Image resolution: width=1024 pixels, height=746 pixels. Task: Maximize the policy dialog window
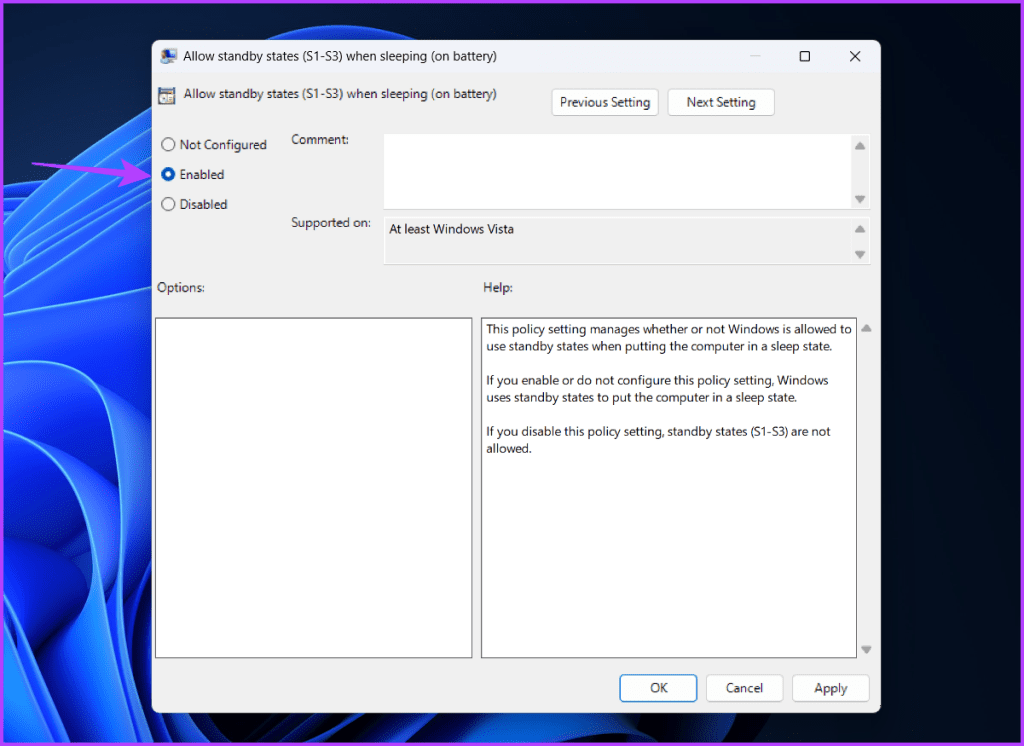[805, 56]
